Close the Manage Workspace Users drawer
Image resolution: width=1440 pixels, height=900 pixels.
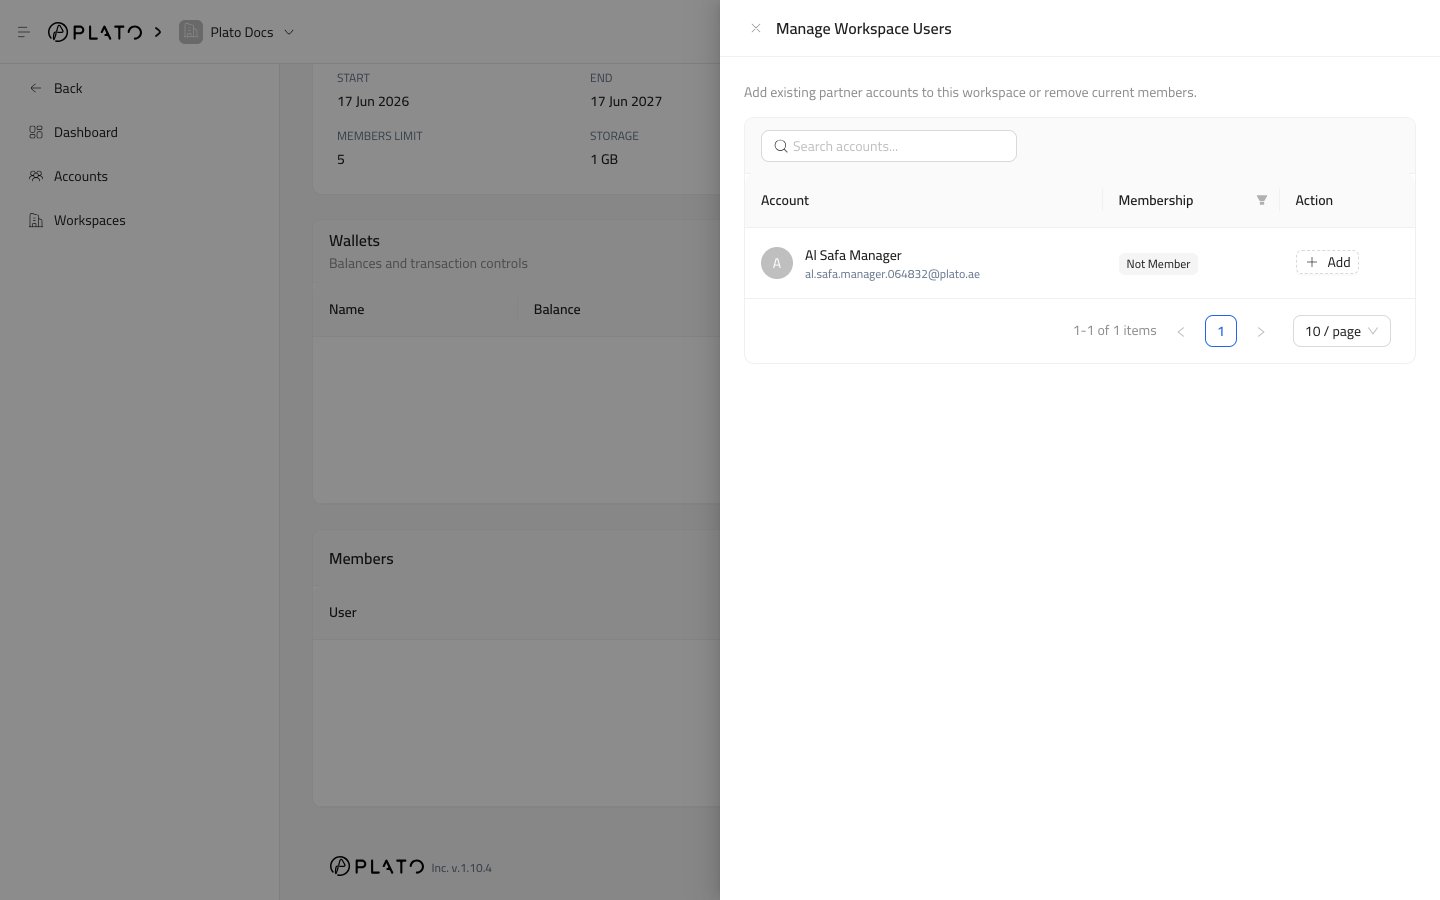(756, 28)
